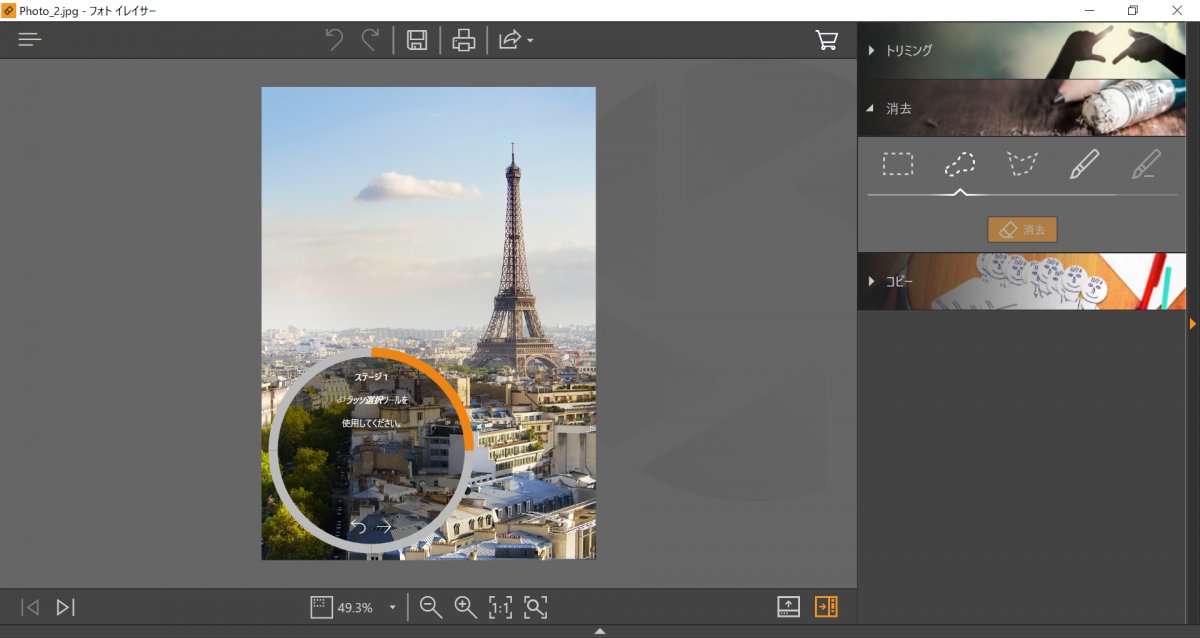Click the zoom out magnifier
The image size is (1200, 638).
[x=431, y=607]
